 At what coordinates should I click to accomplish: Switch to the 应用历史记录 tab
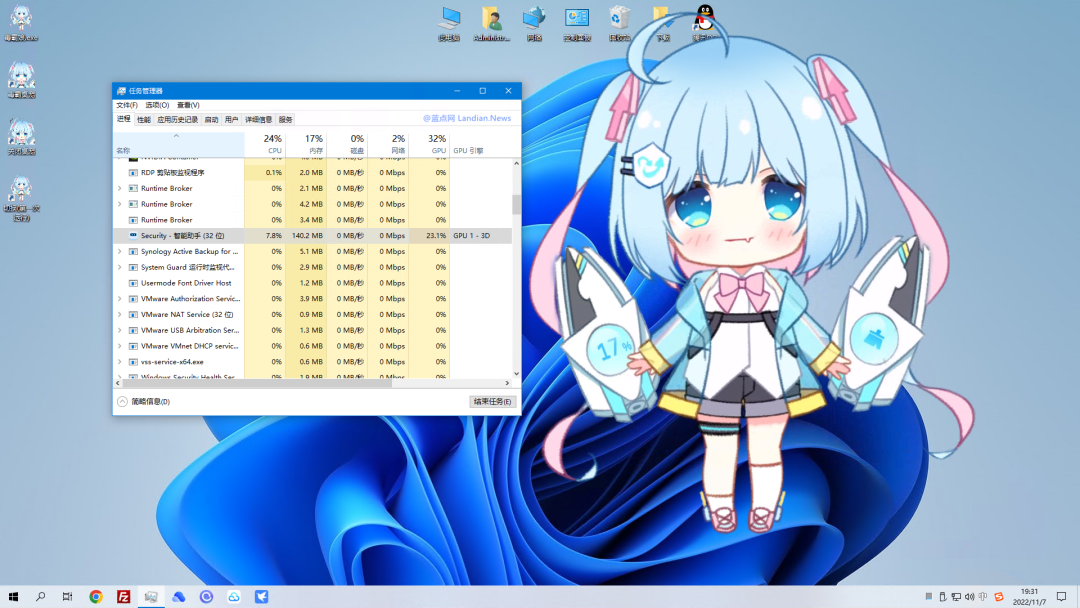(177, 120)
